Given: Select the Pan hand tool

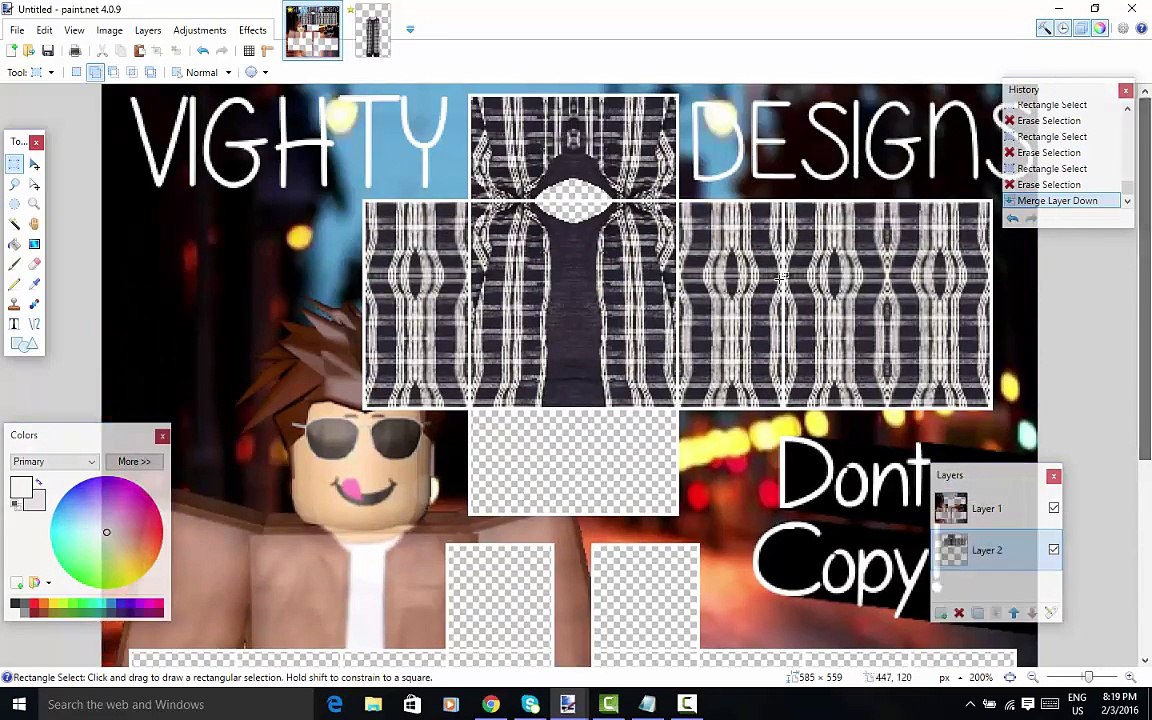Looking at the screenshot, I should point(35,224).
